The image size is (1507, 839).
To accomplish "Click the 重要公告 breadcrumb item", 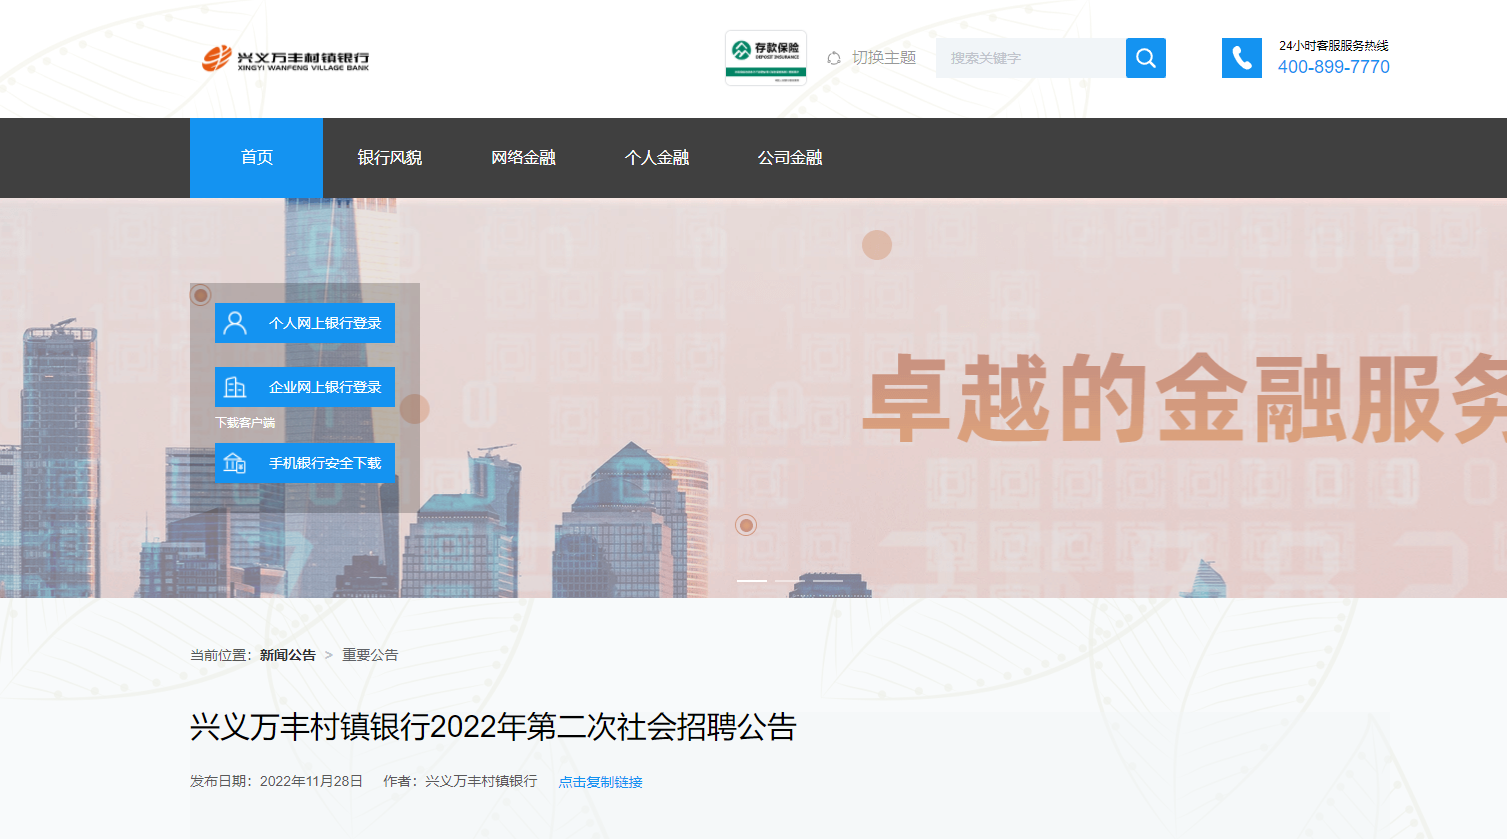I will click(x=370, y=655).
